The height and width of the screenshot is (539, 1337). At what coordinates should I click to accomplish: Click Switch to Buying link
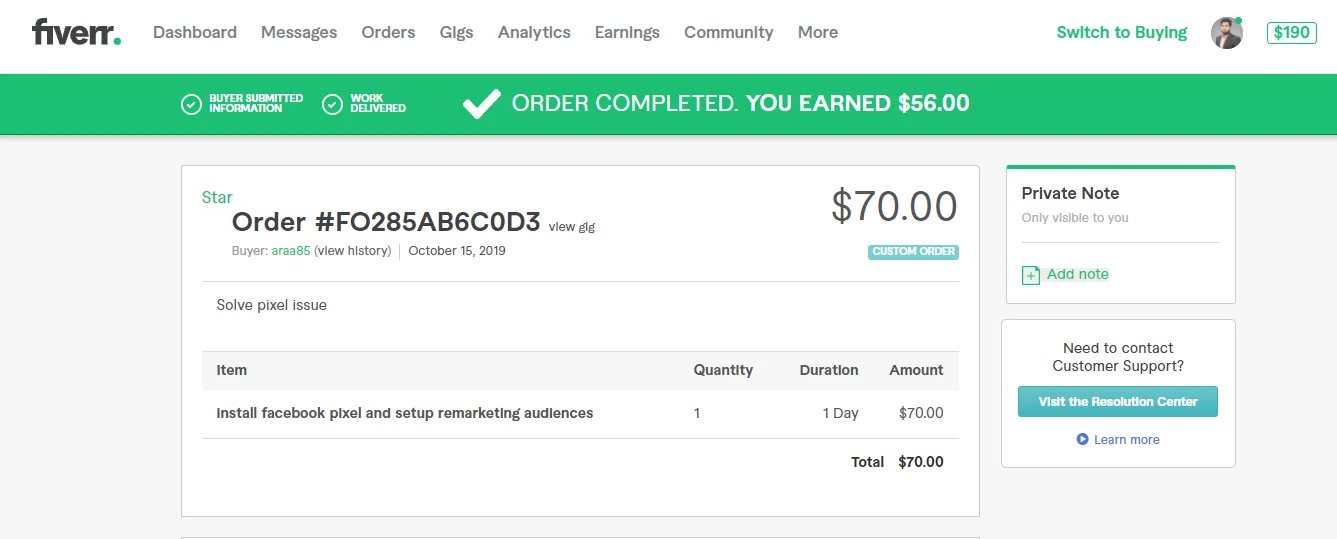1121,33
